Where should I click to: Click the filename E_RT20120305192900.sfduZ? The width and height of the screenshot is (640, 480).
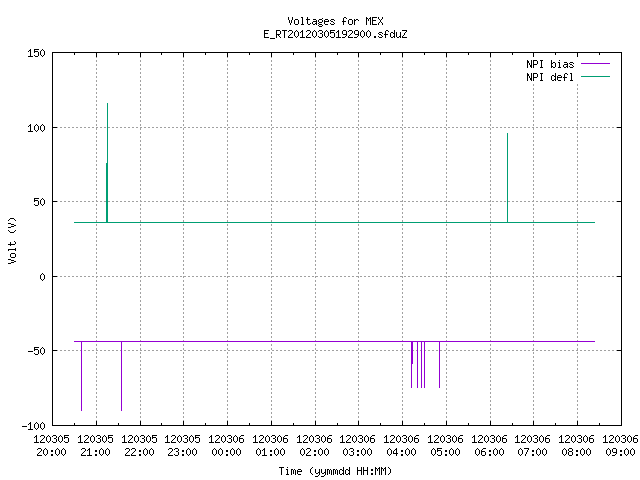click(335, 34)
